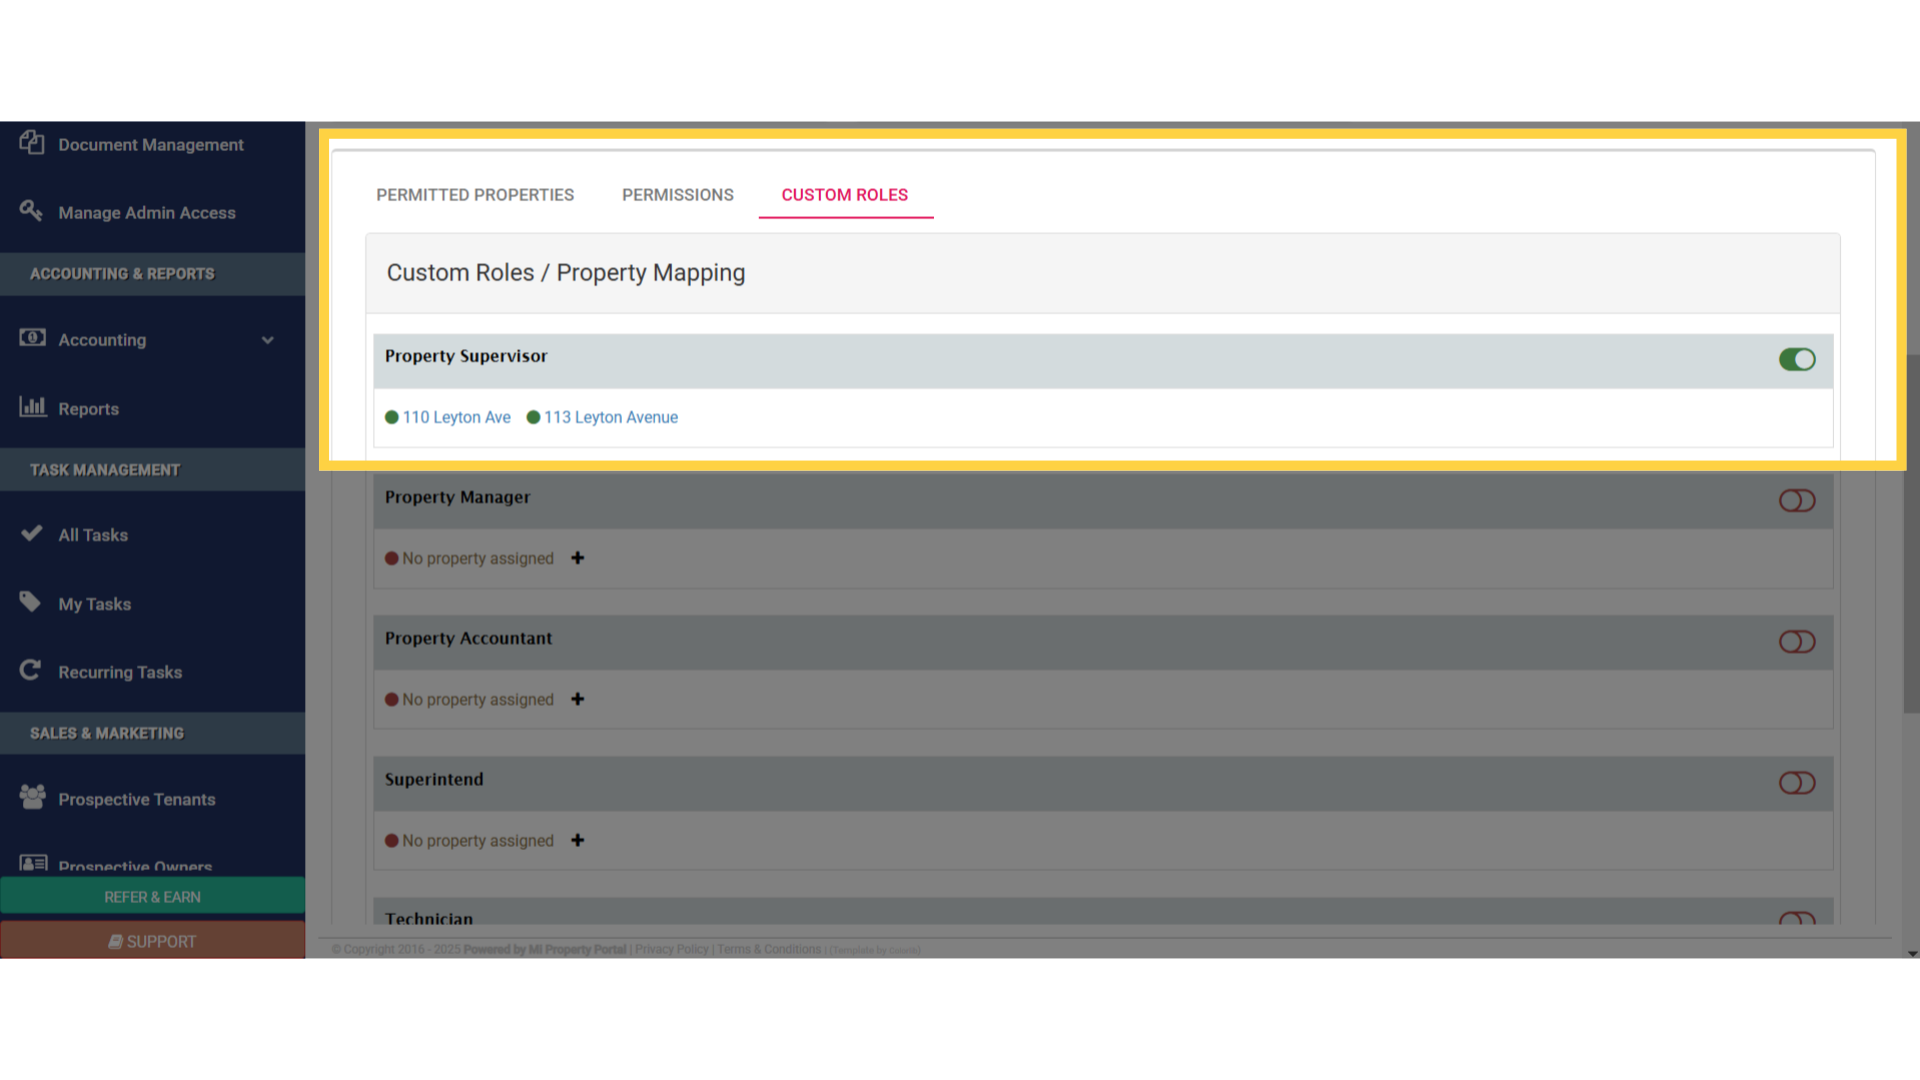
Task: Add a property to Property Accountant
Action: [578, 699]
